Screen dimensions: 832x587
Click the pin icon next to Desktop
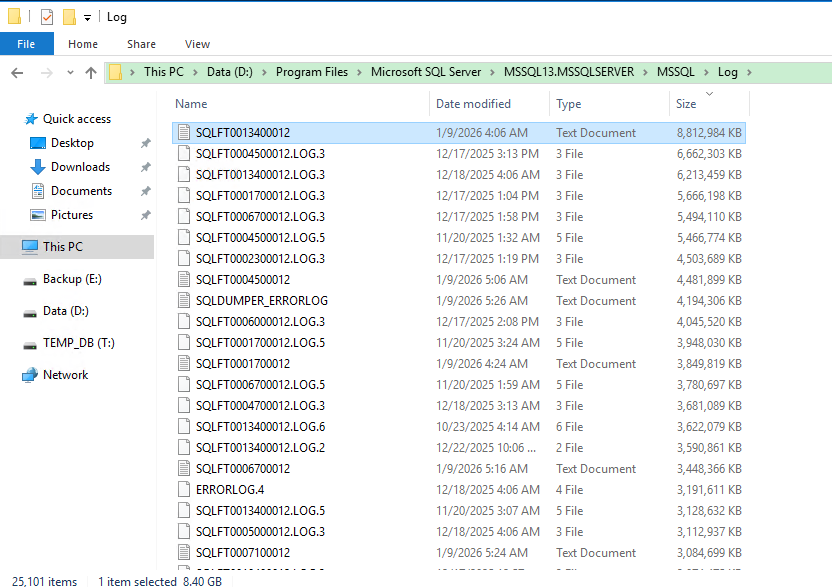(145, 143)
